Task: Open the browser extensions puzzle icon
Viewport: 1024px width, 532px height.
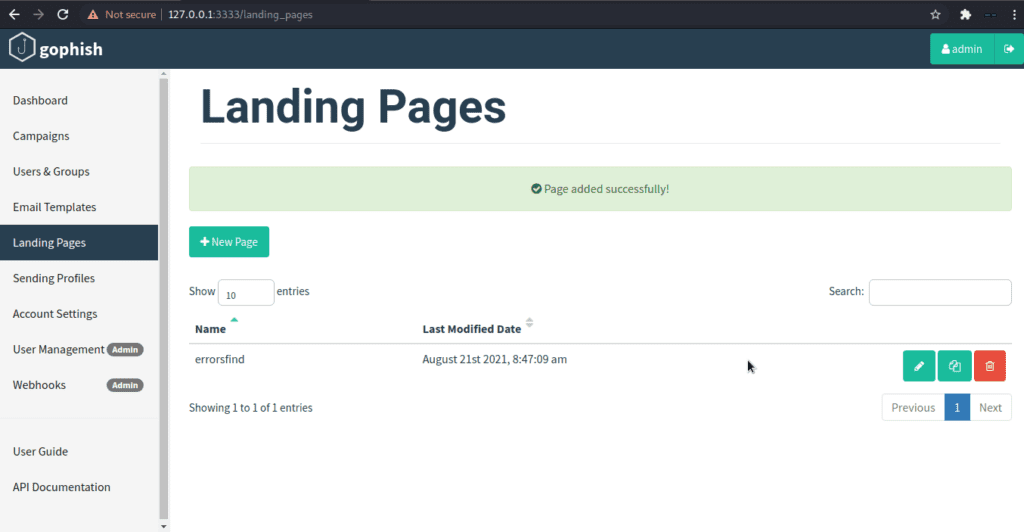Action: 965,15
